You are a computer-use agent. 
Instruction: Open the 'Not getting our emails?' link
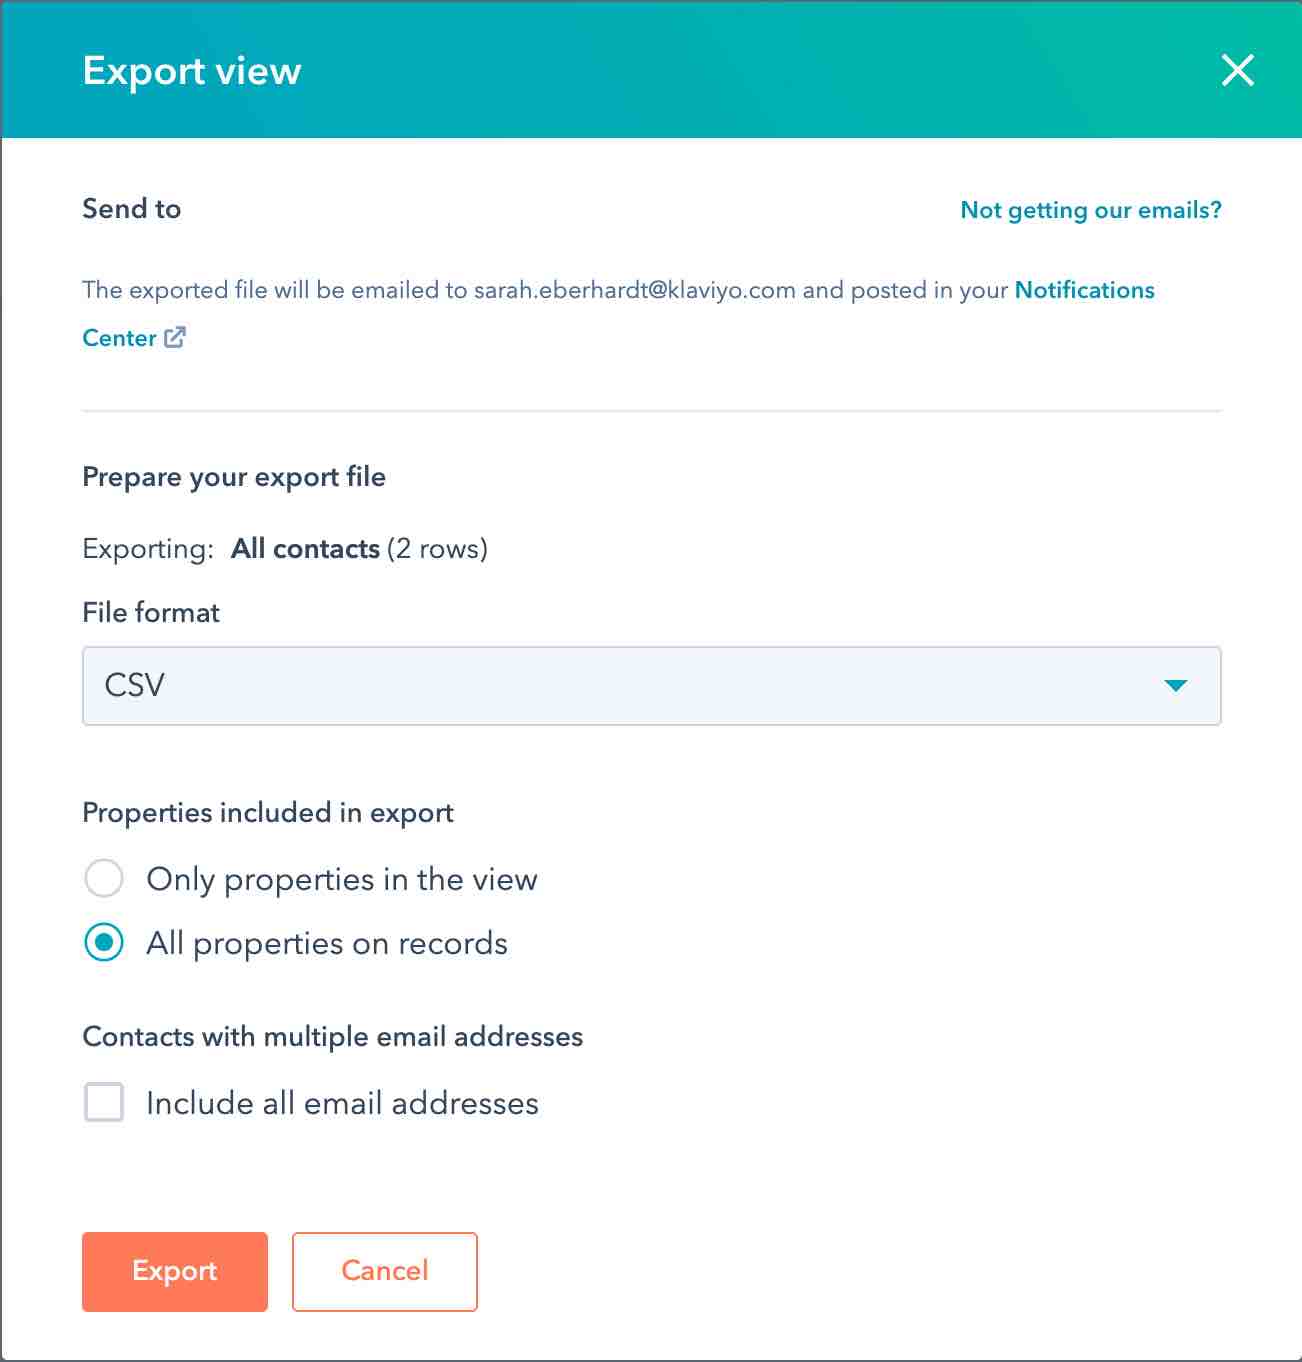(x=1090, y=210)
